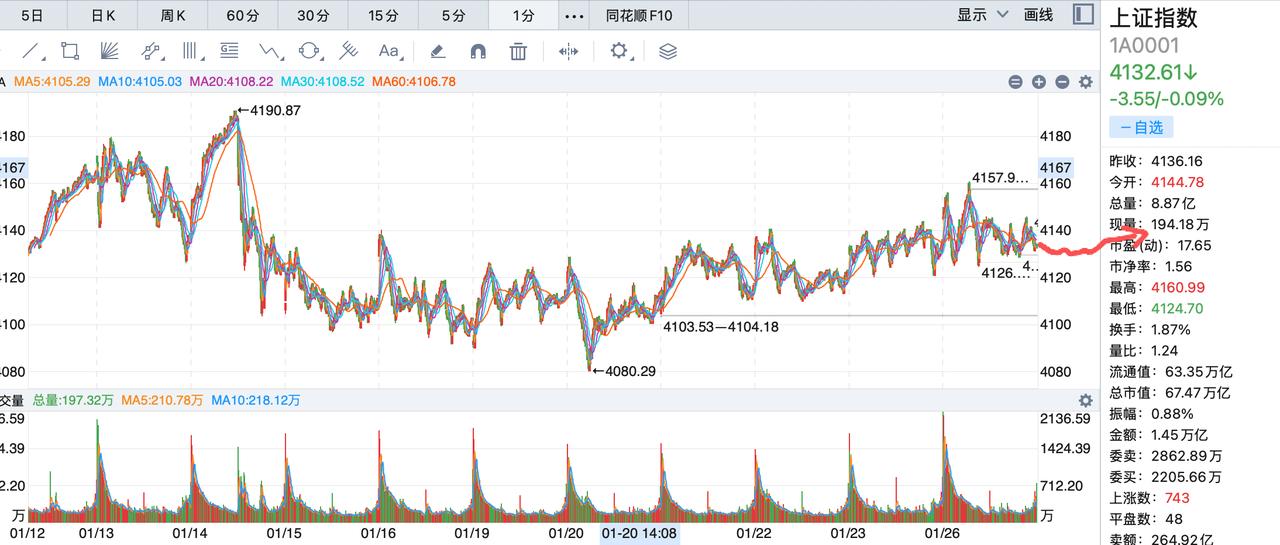Click the 自选 watchlist button
This screenshot has height=545, width=1280.
pos(1141,127)
